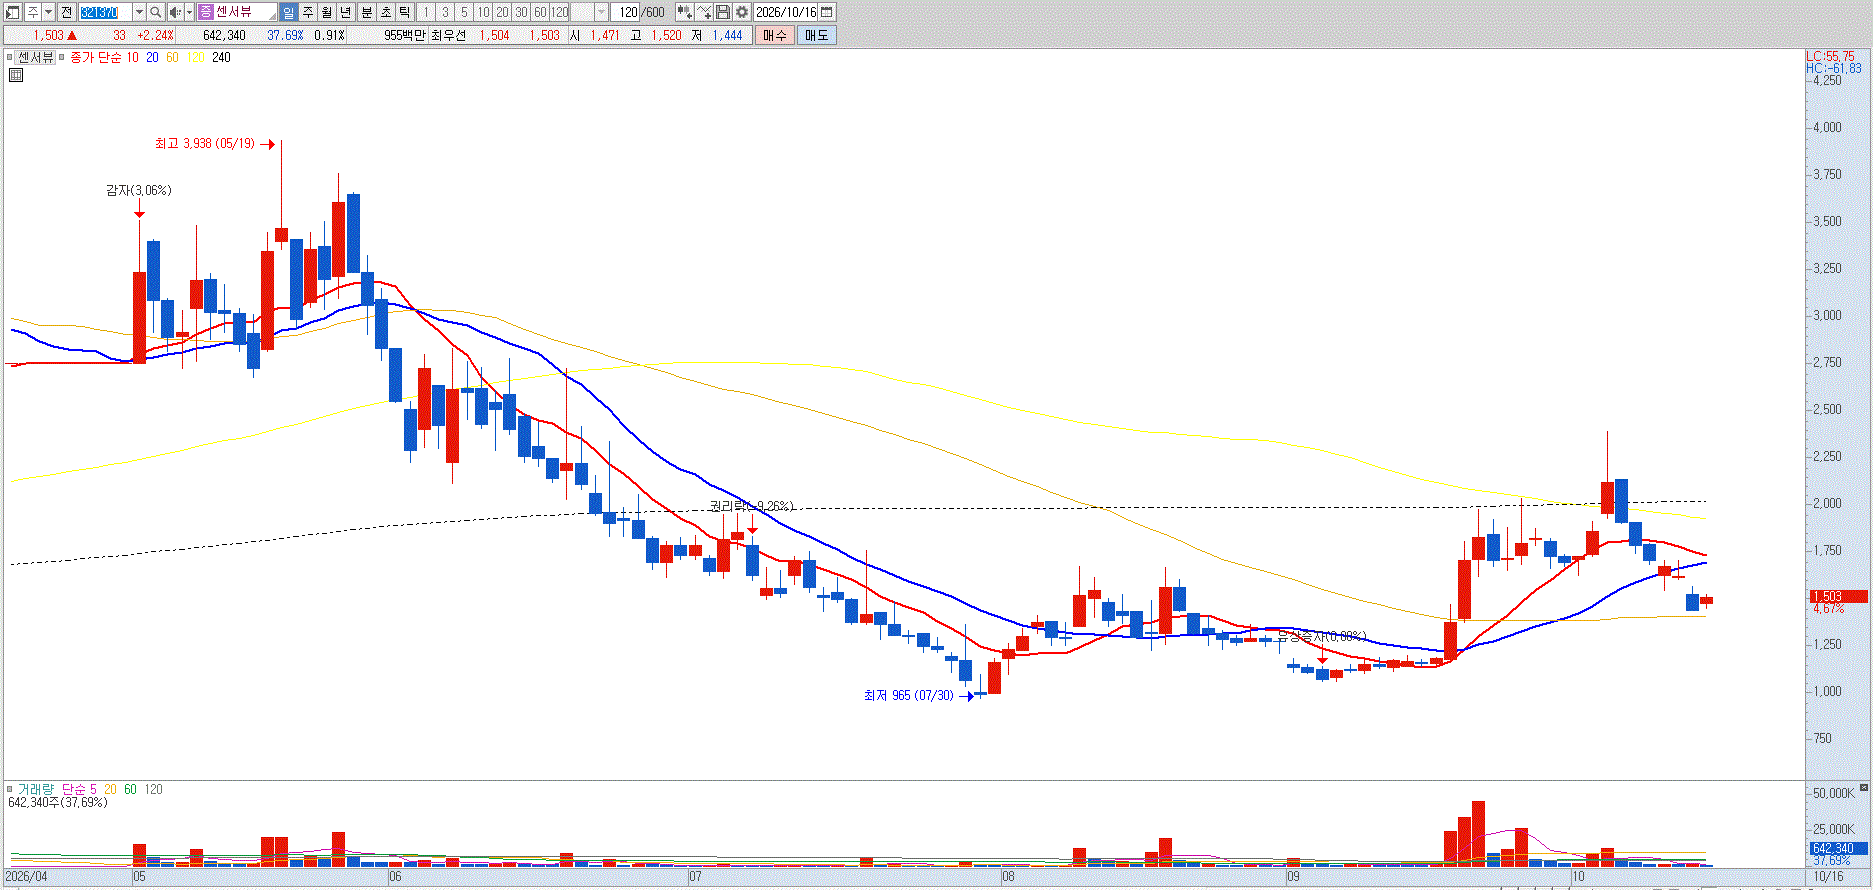Open the chart settings gear icon
The height and width of the screenshot is (890, 1873).
point(742,12)
